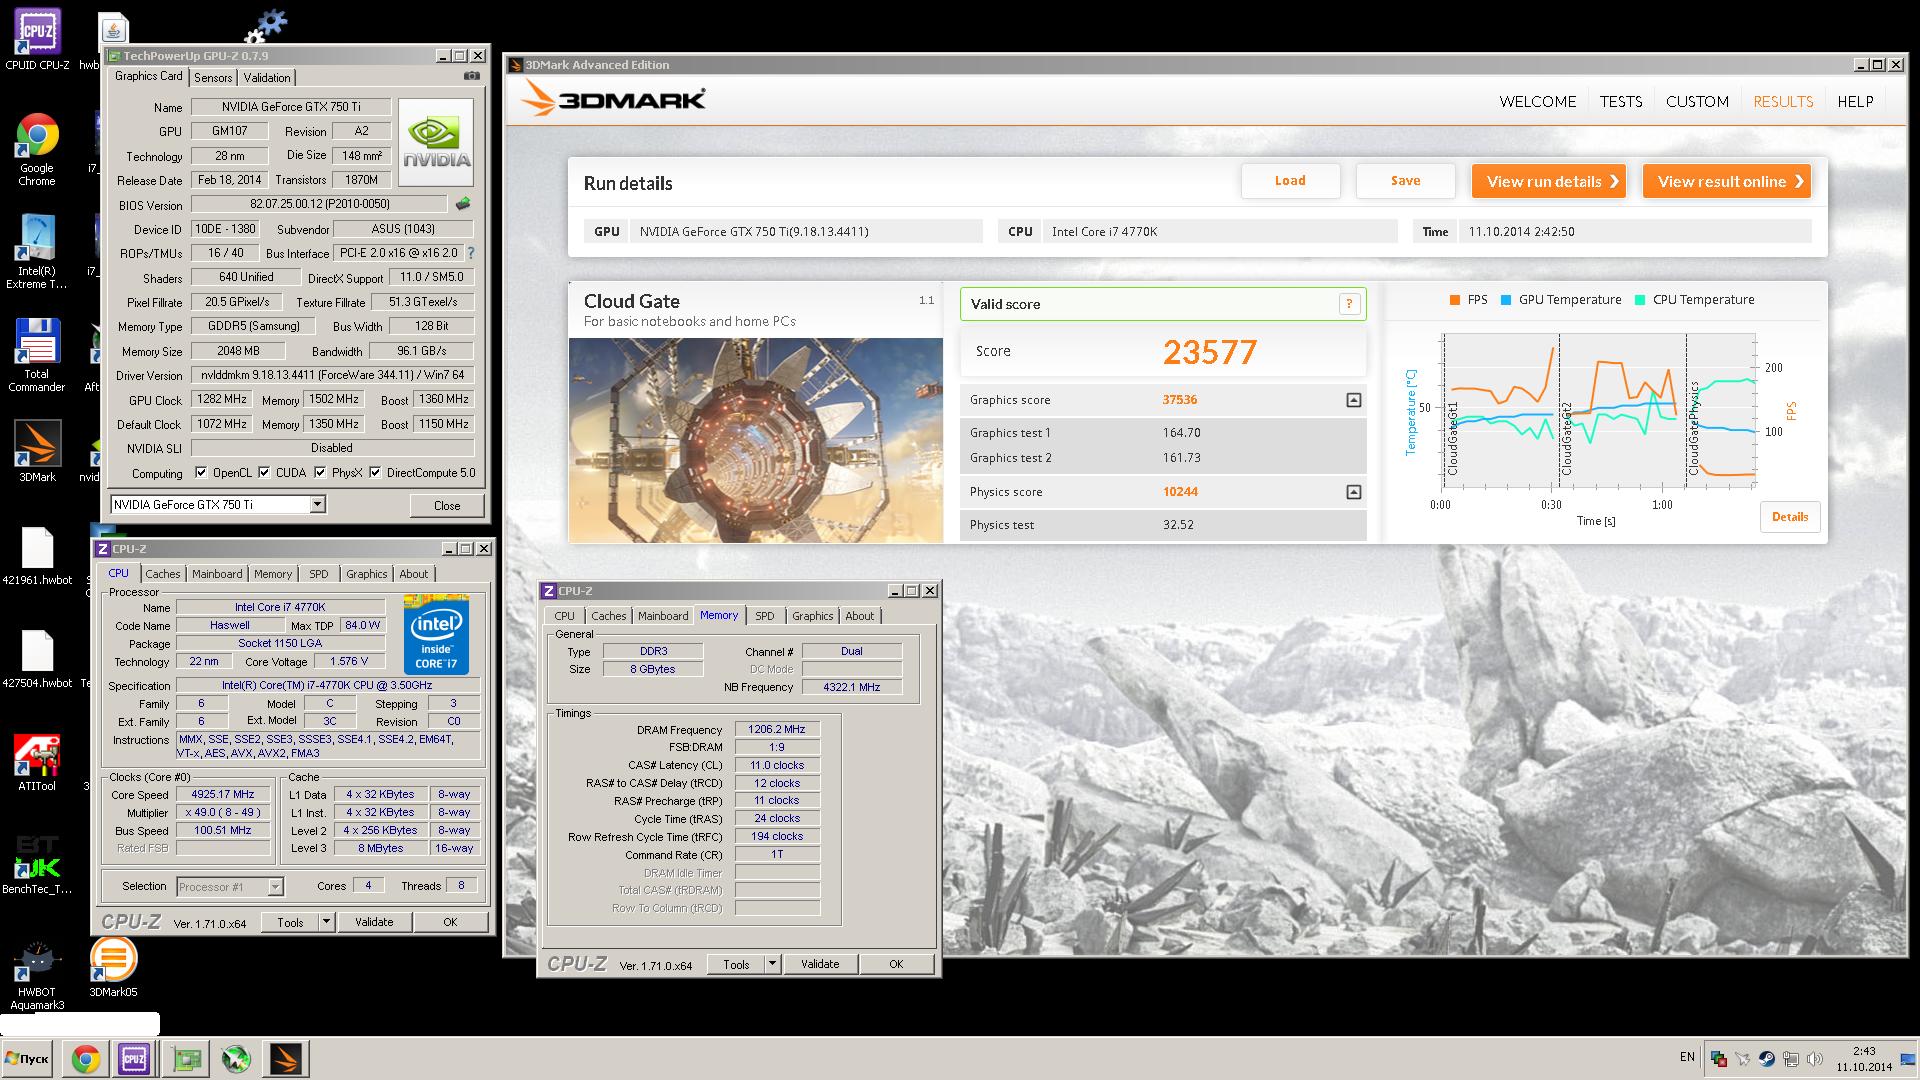Open Google Chrome desktop shortcut
The width and height of the screenshot is (1920, 1080).
(x=37, y=149)
